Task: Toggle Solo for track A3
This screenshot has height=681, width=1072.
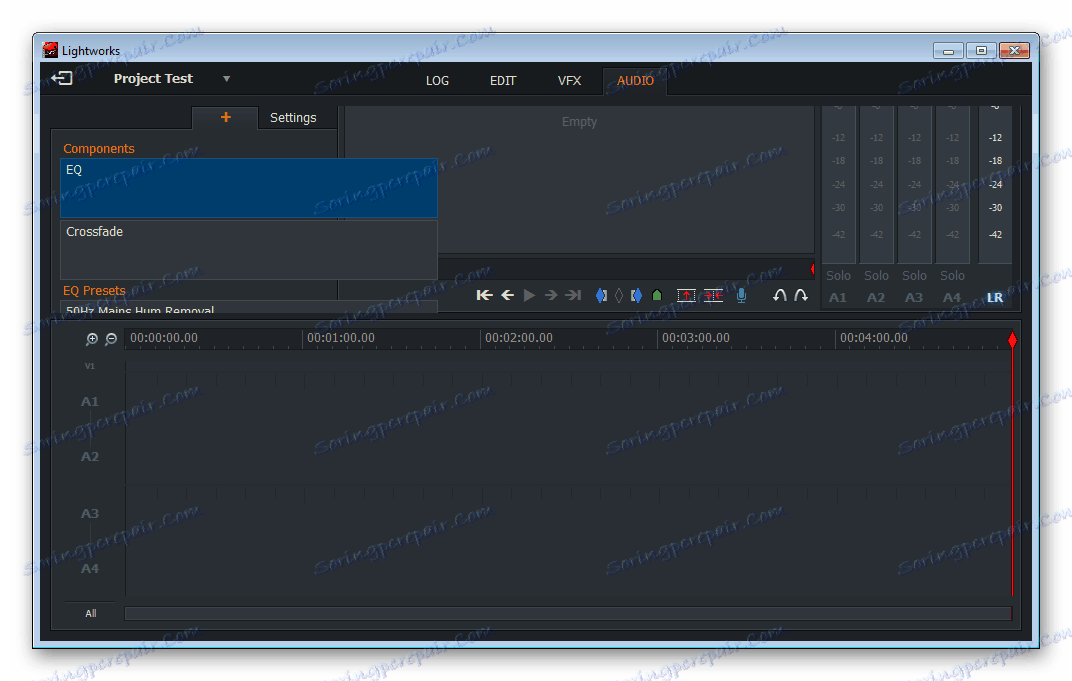Action: pyautogui.click(x=914, y=276)
